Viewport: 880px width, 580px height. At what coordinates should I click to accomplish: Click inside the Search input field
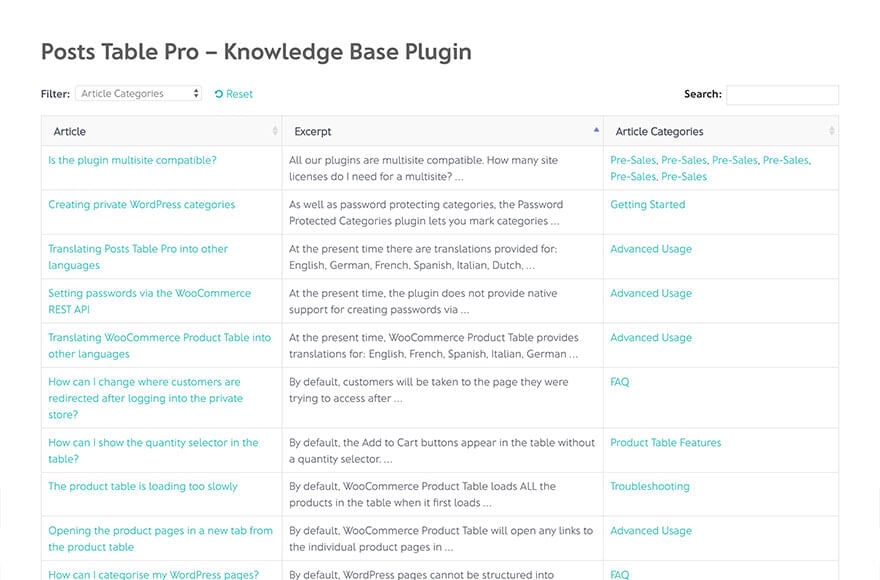pos(783,94)
